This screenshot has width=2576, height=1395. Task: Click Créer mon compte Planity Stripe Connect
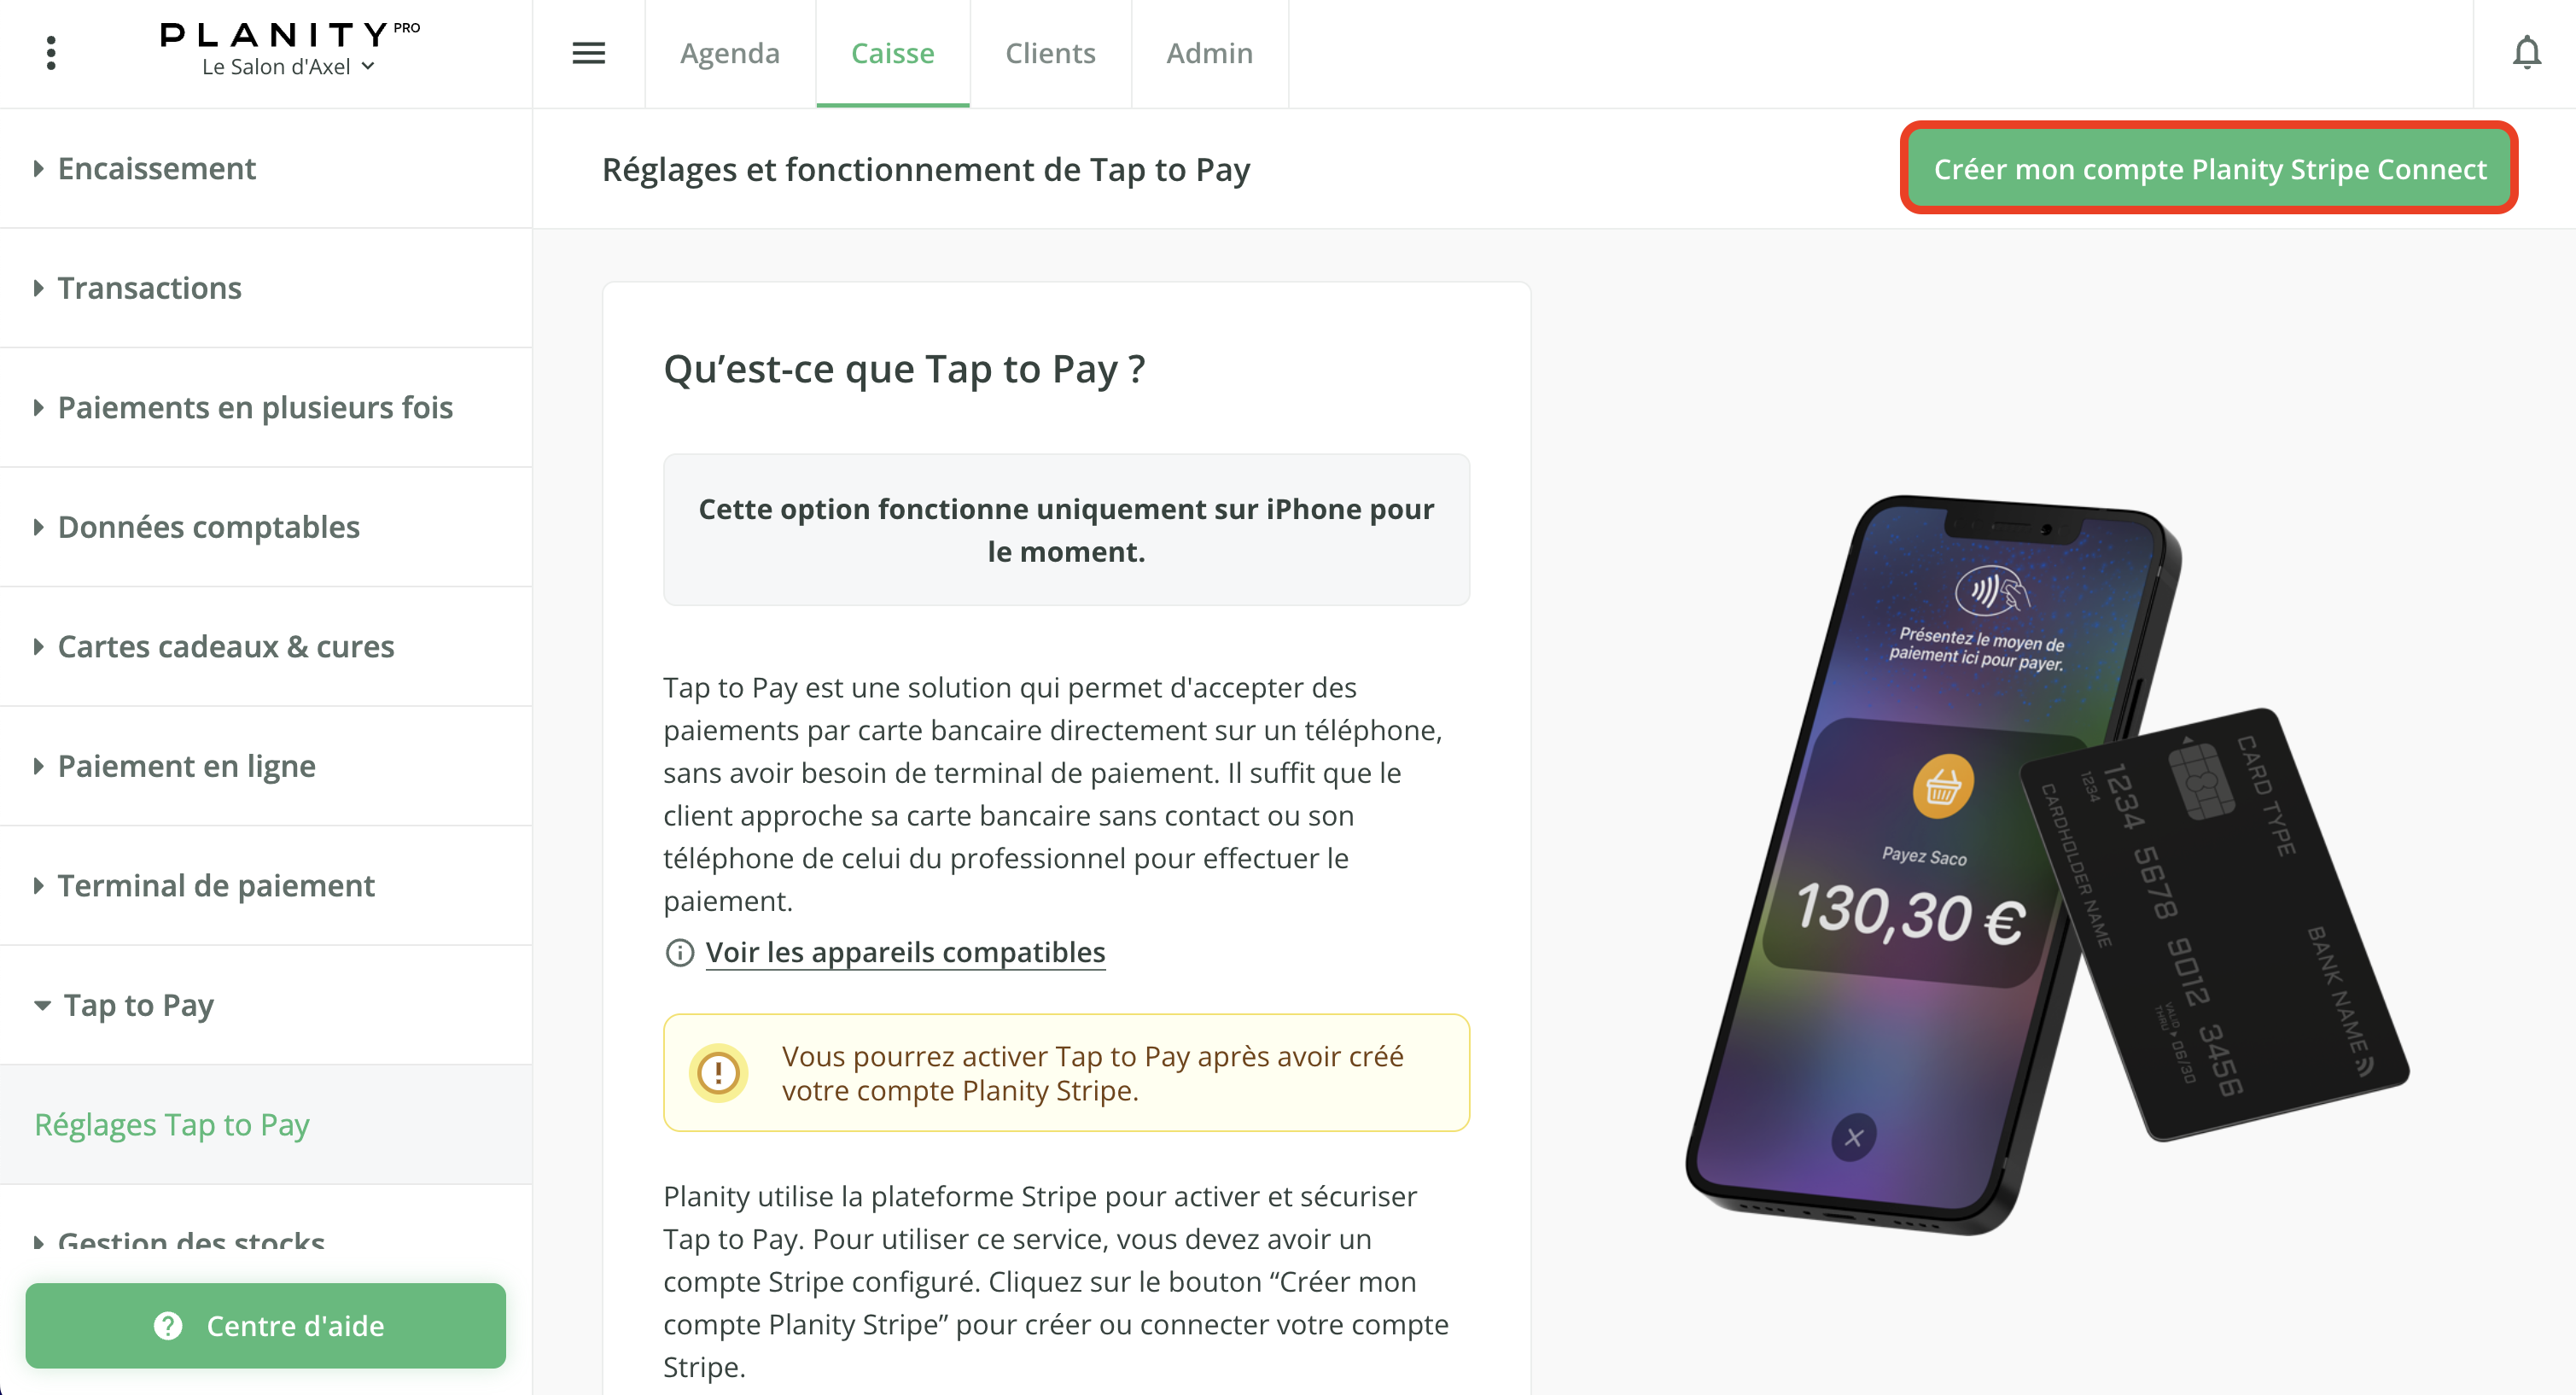(2209, 169)
